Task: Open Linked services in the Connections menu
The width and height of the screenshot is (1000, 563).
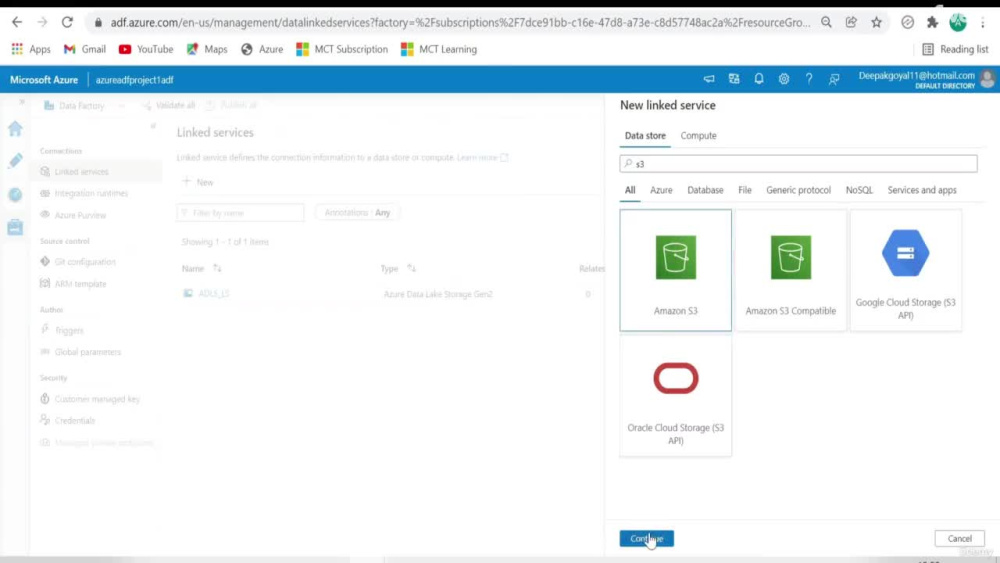Action: pyautogui.click(x=81, y=172)
